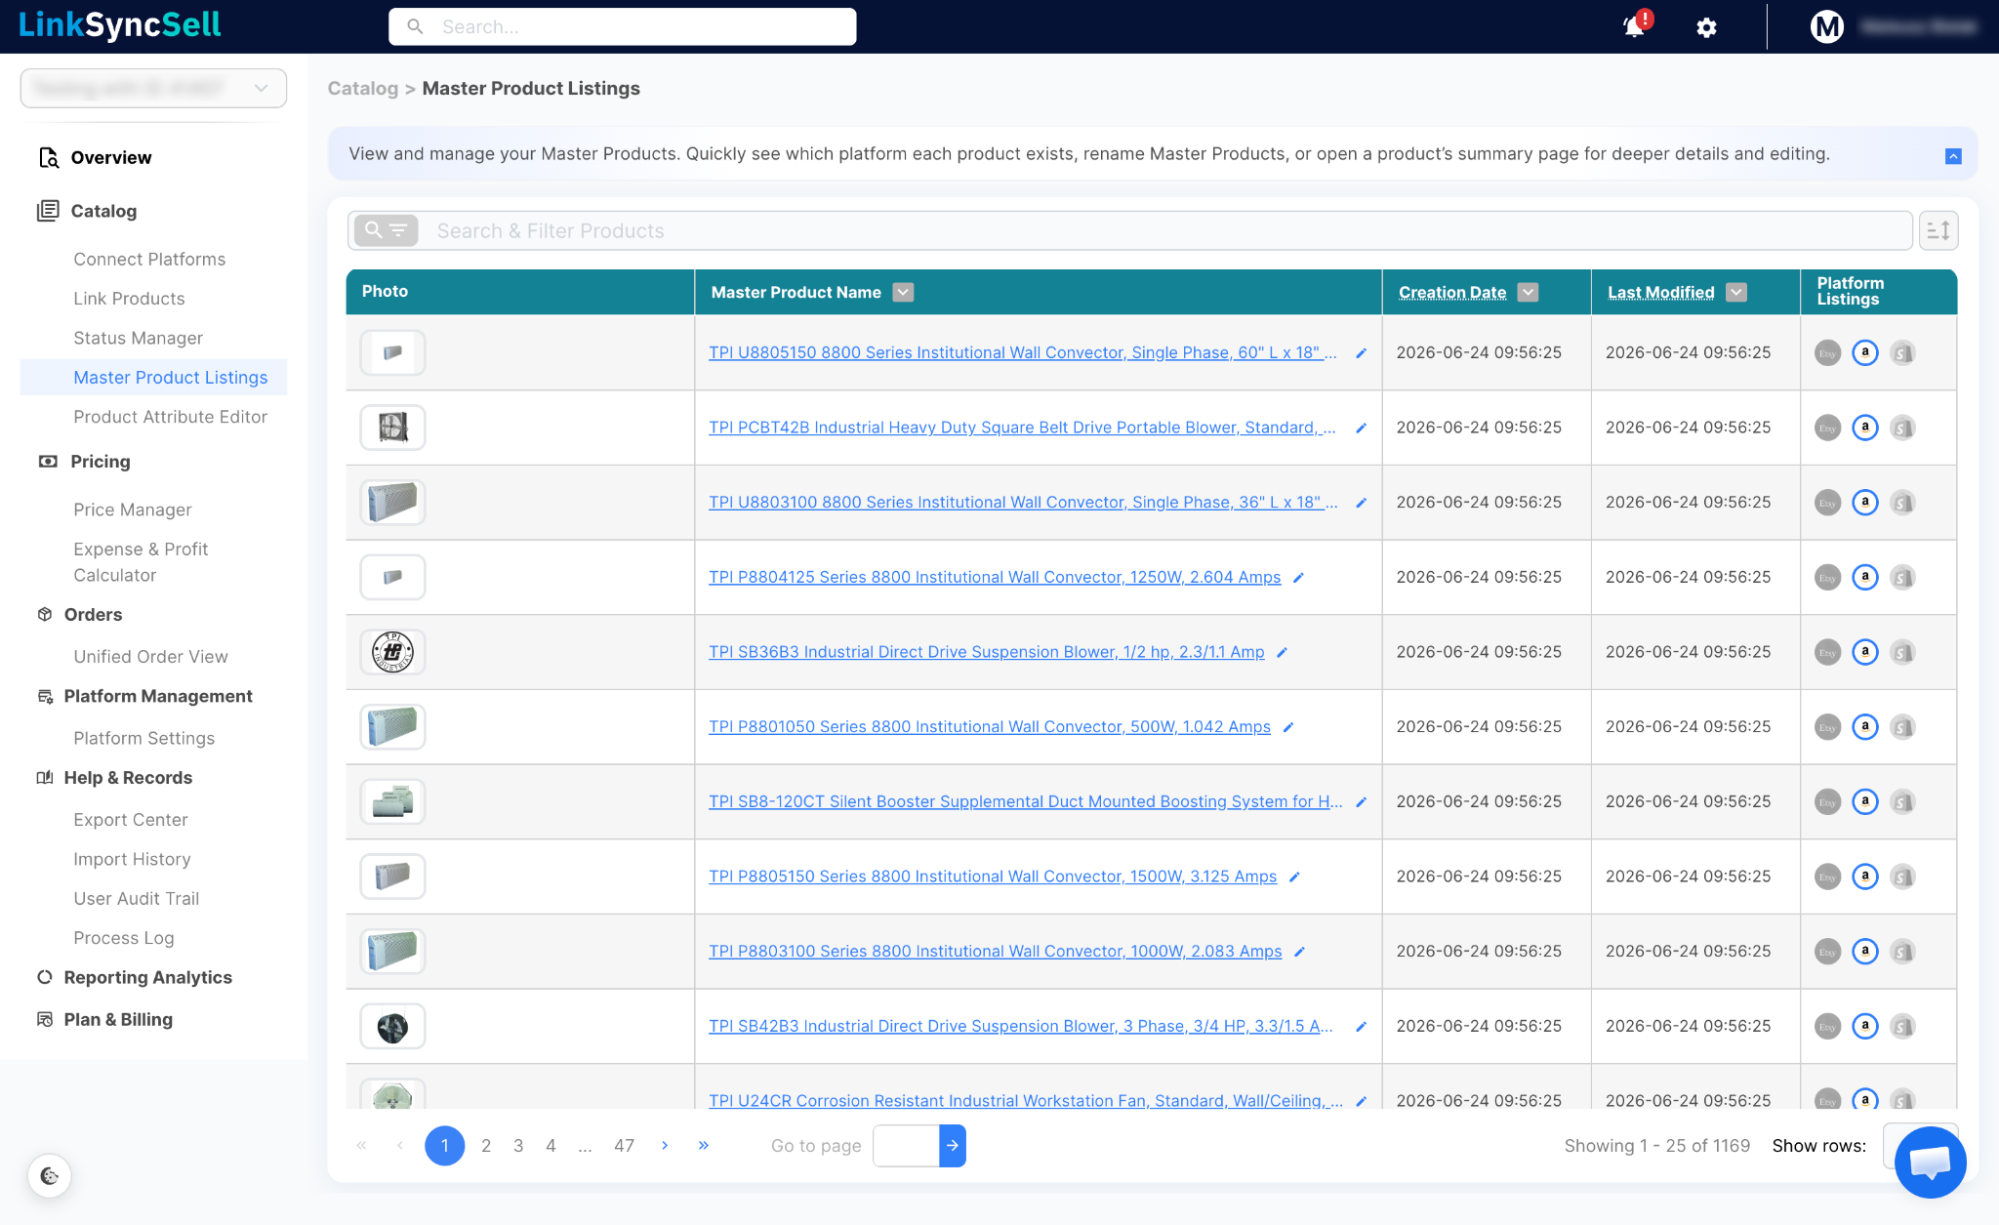
Task: Click the Amazon icon for TPI SB36B3
Action: point(1865,652)
